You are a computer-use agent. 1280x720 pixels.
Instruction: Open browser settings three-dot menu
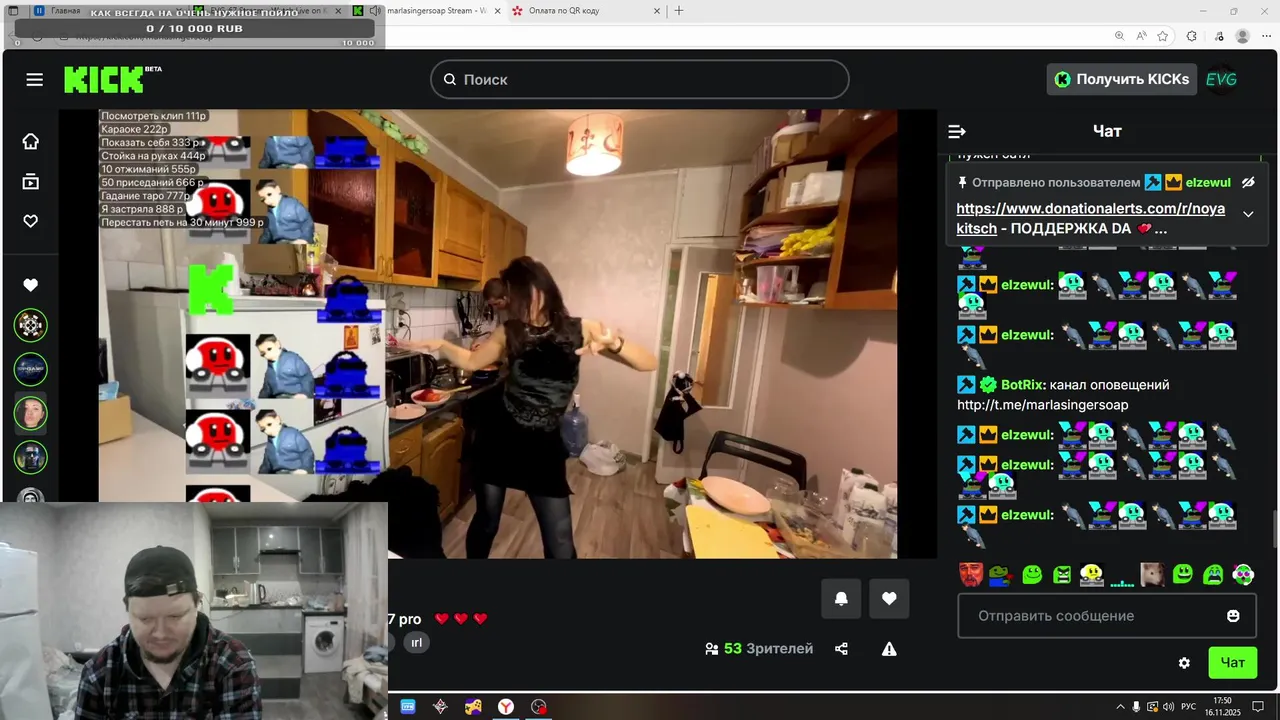[x=1267, y=36]
